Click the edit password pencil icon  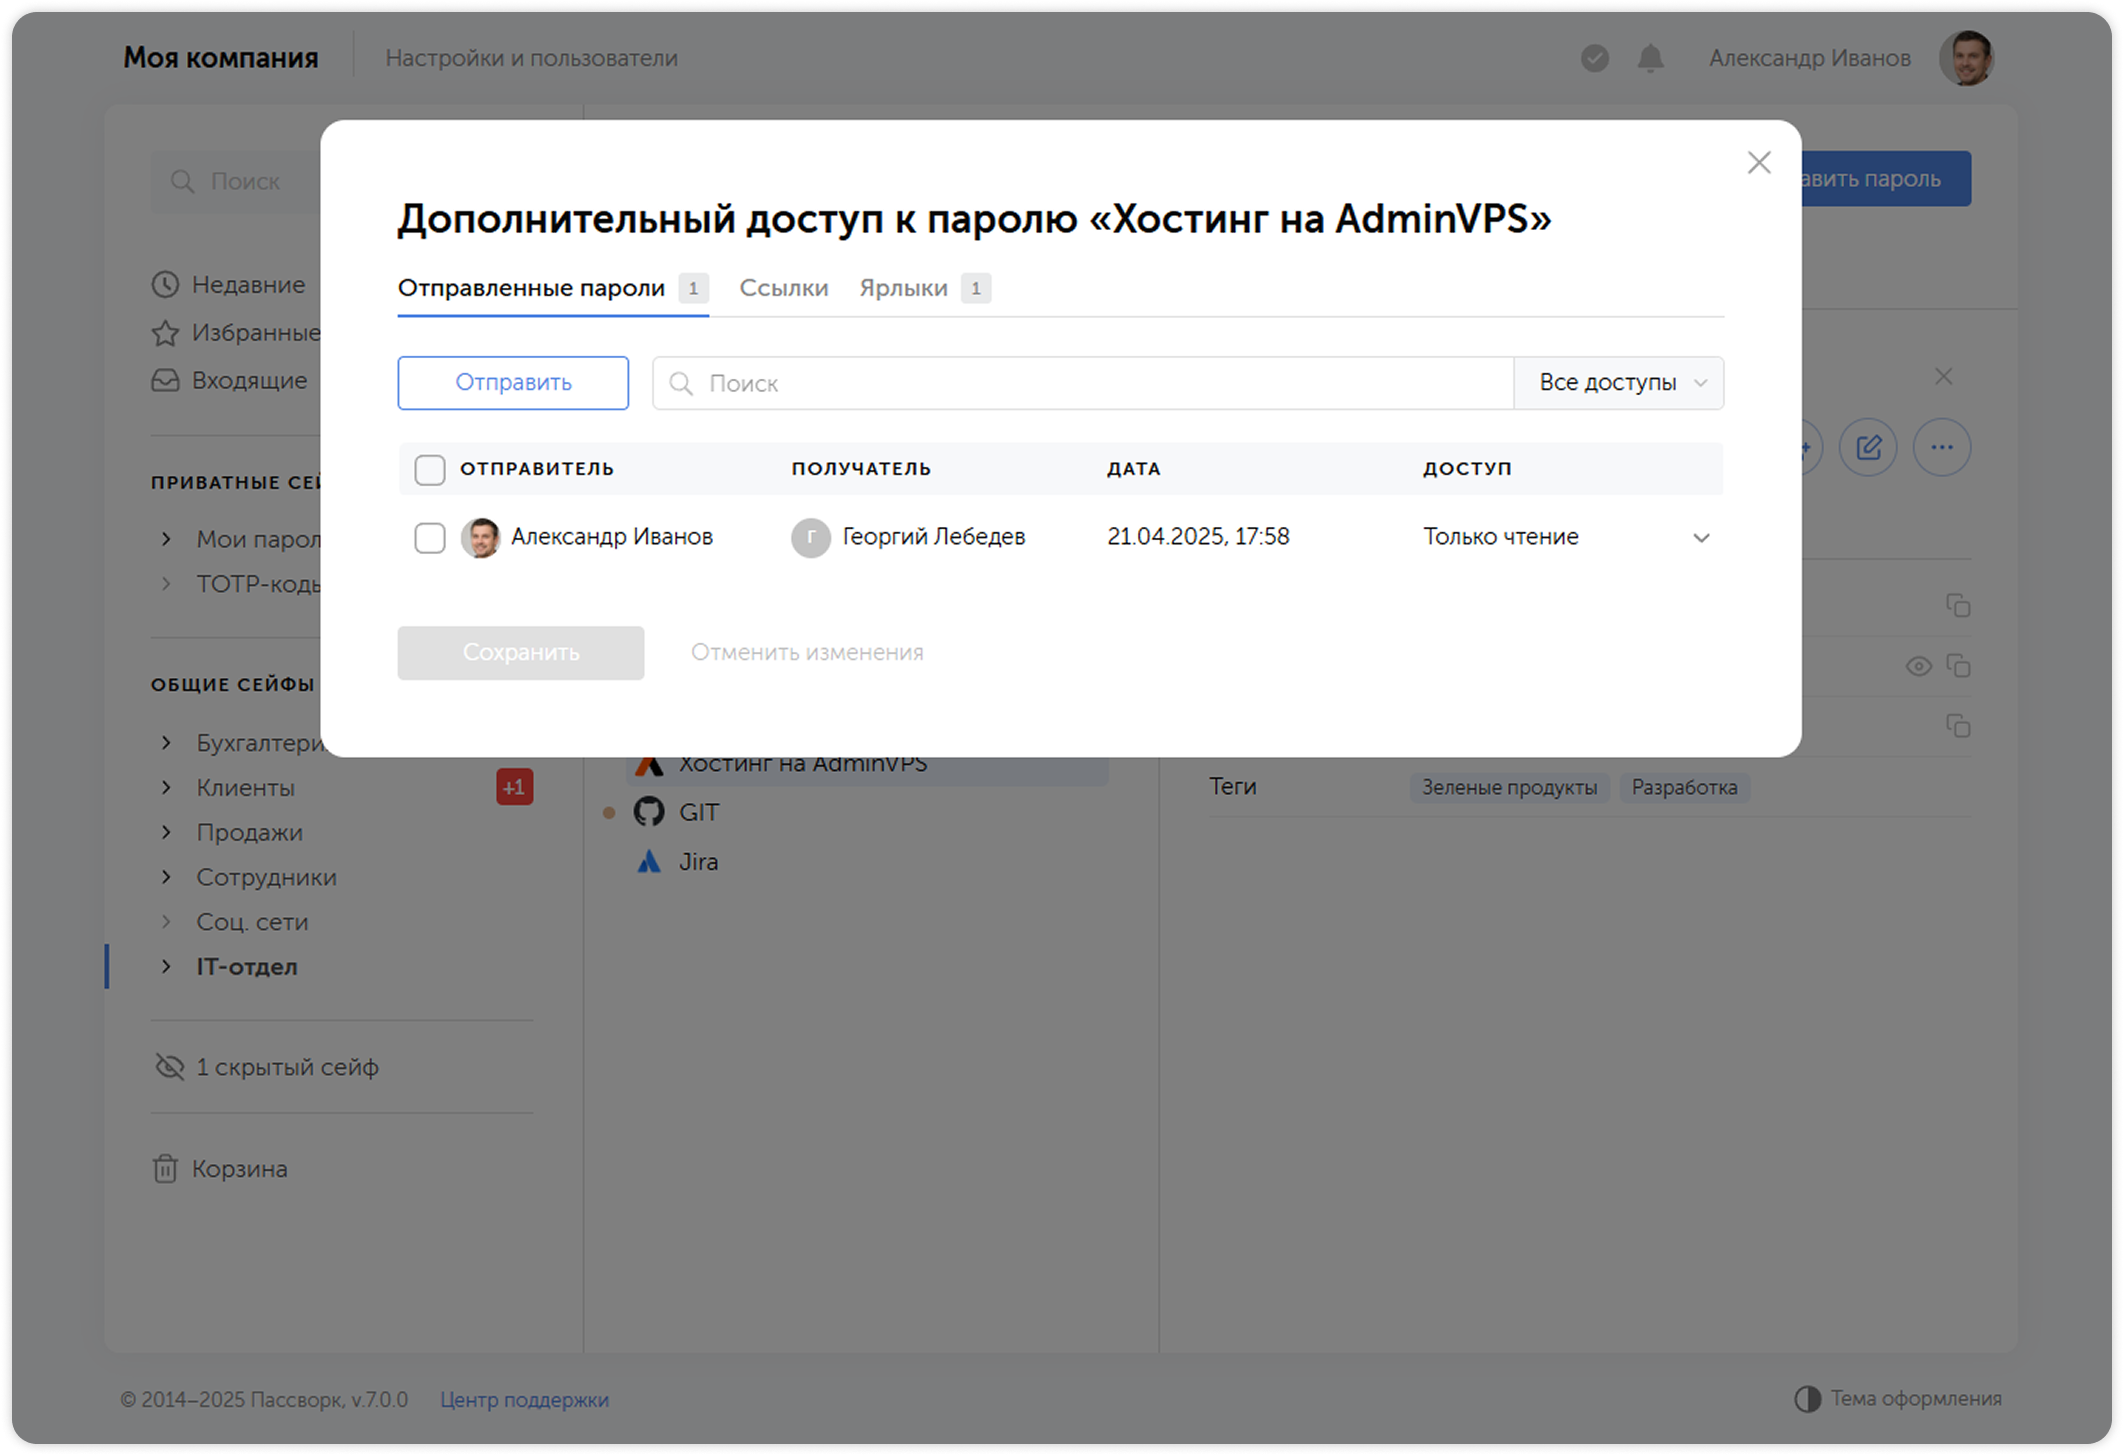[x=1868, y=447]
